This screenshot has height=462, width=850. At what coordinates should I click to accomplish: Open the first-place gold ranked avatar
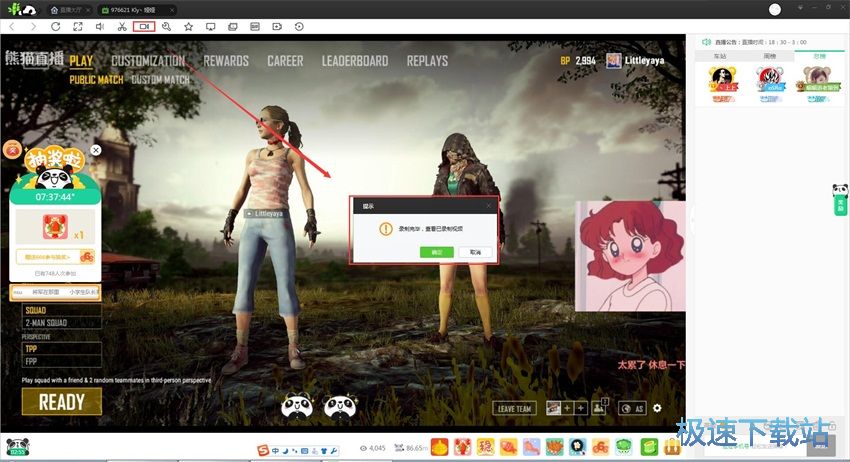point(723,81)
